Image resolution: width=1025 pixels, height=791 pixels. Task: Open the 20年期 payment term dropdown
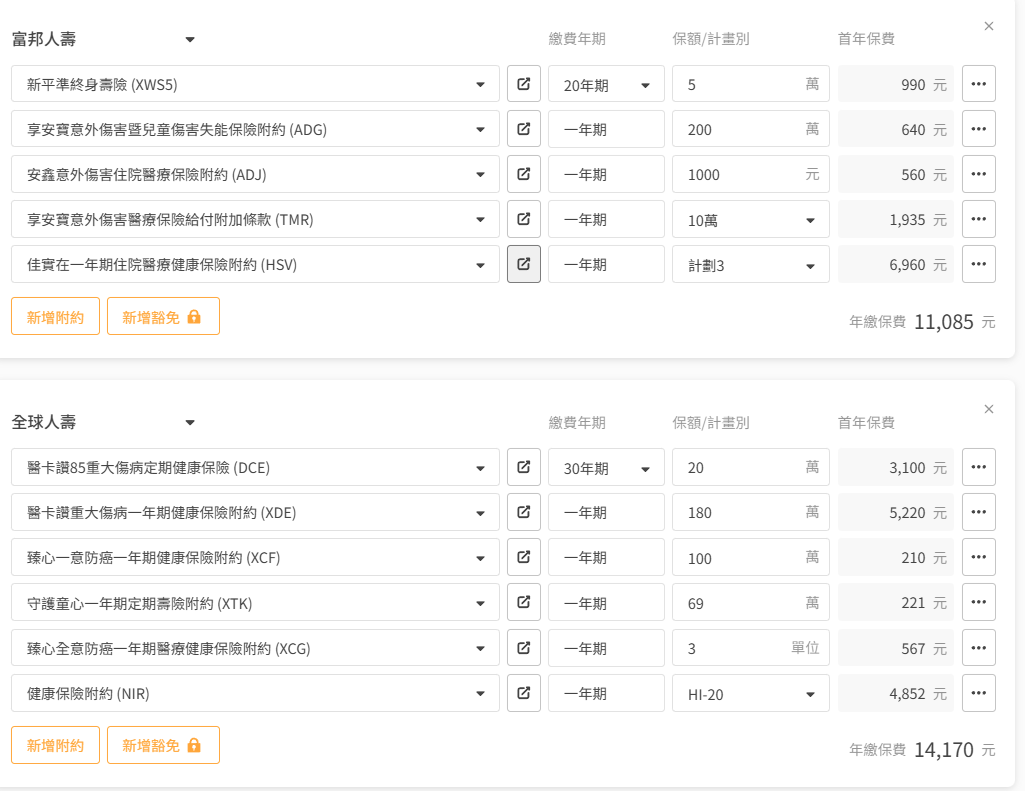click(606, 85)
